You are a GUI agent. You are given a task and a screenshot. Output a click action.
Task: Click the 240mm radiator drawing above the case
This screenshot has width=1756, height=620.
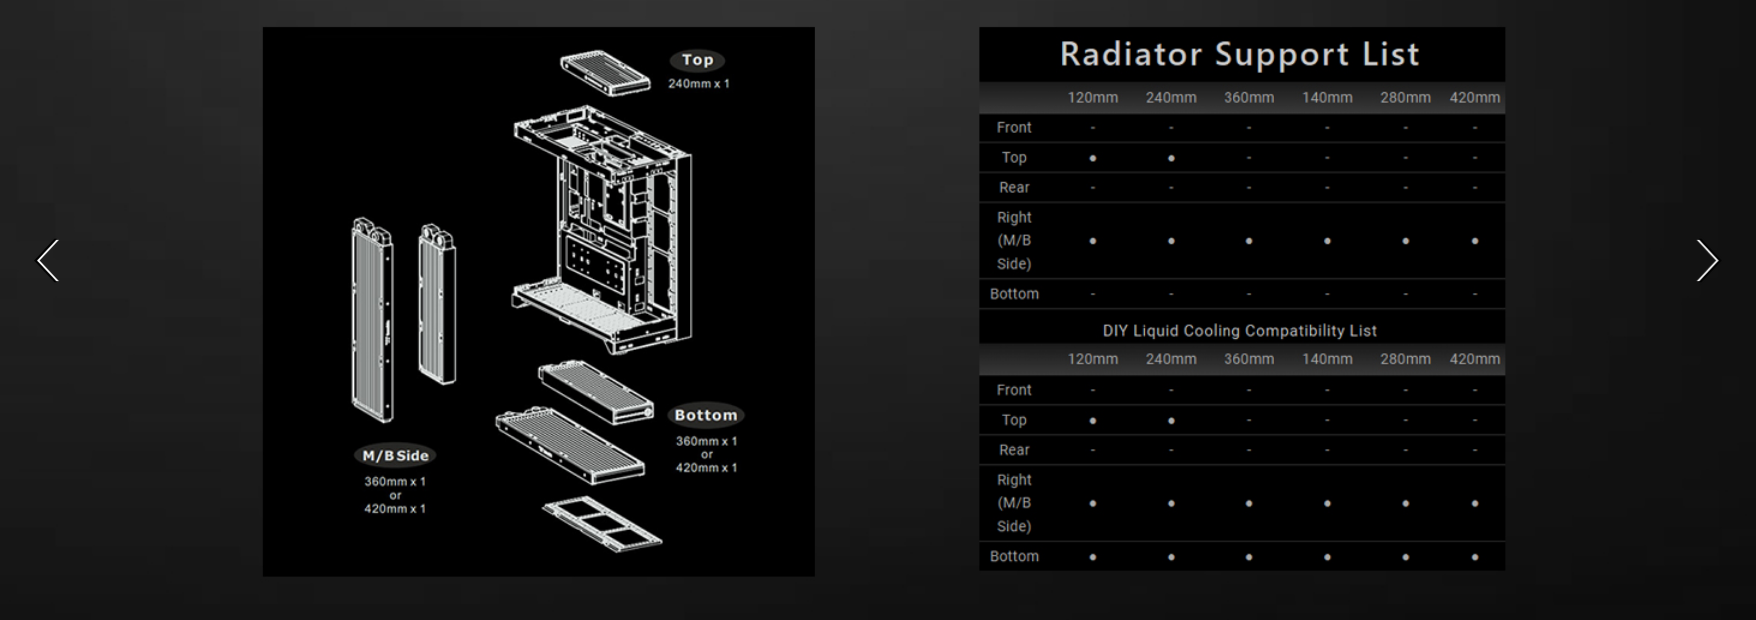pyautogui.click(x=605, y=73)
